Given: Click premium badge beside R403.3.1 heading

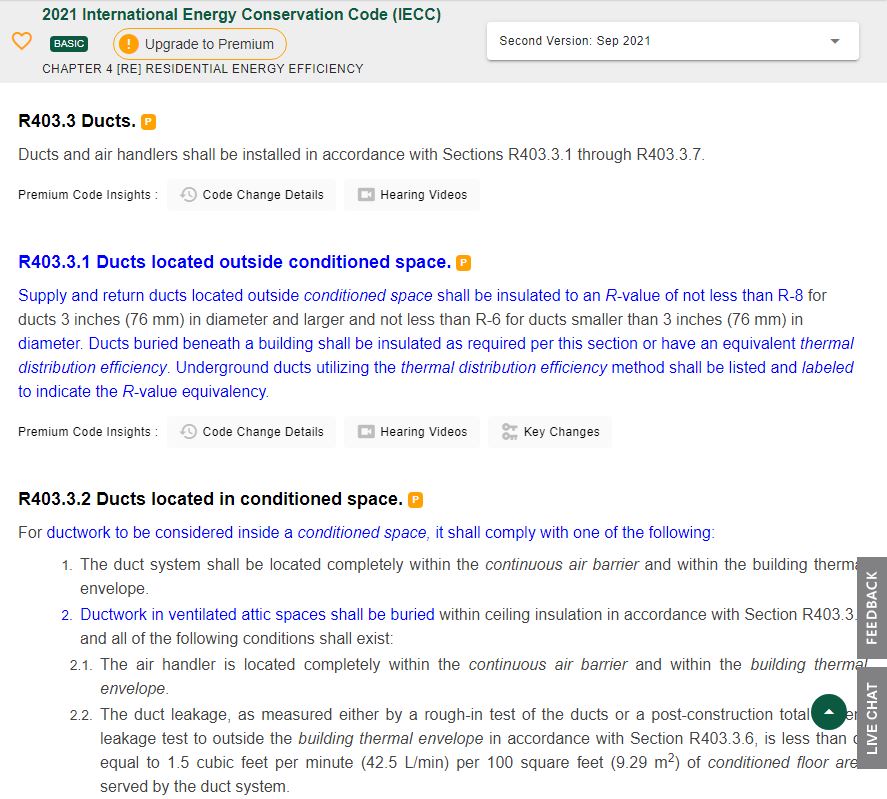Looking at the screenshot, I should [463, 263].
